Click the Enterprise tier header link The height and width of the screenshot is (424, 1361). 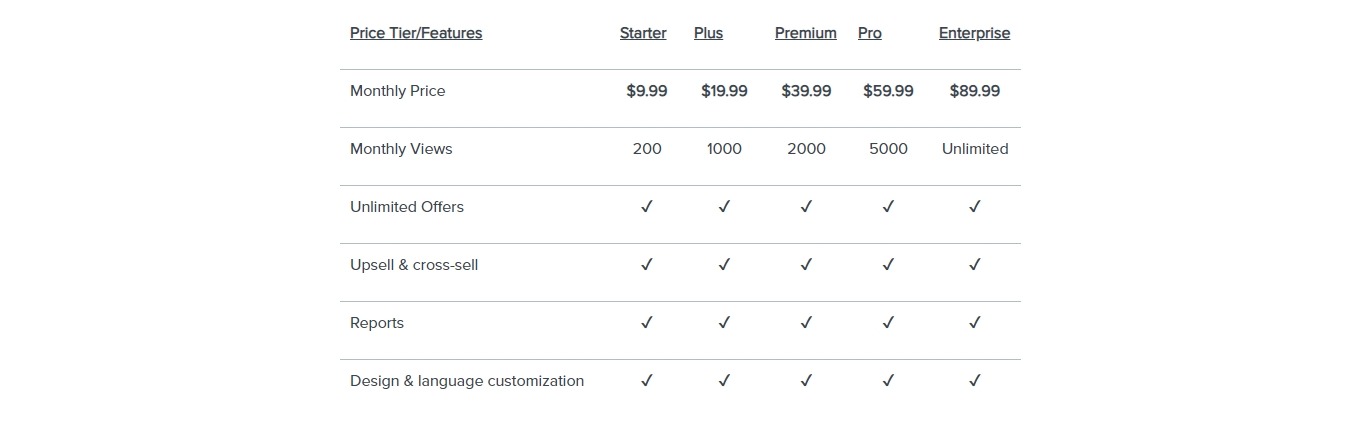pos(974,33)
